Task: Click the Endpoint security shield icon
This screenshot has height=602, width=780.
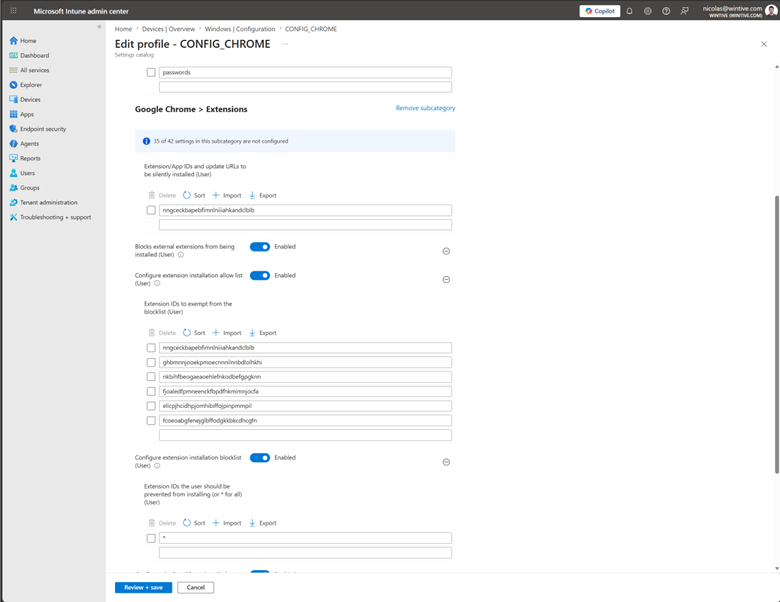Action: (13, 129)
